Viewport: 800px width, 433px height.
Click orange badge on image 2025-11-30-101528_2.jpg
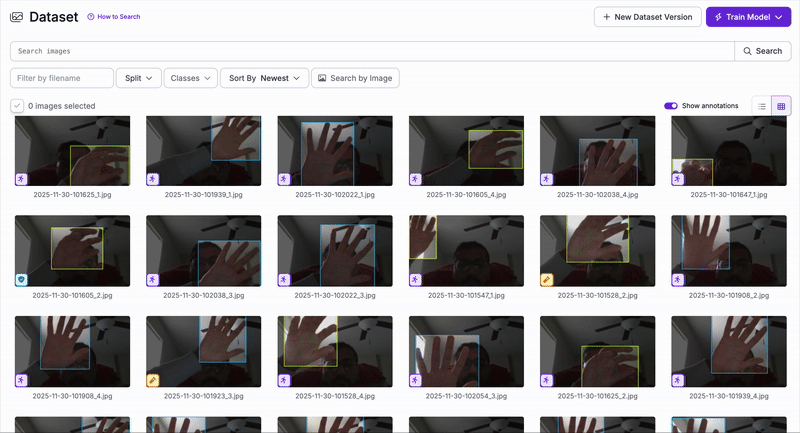(x=546, y=279)
